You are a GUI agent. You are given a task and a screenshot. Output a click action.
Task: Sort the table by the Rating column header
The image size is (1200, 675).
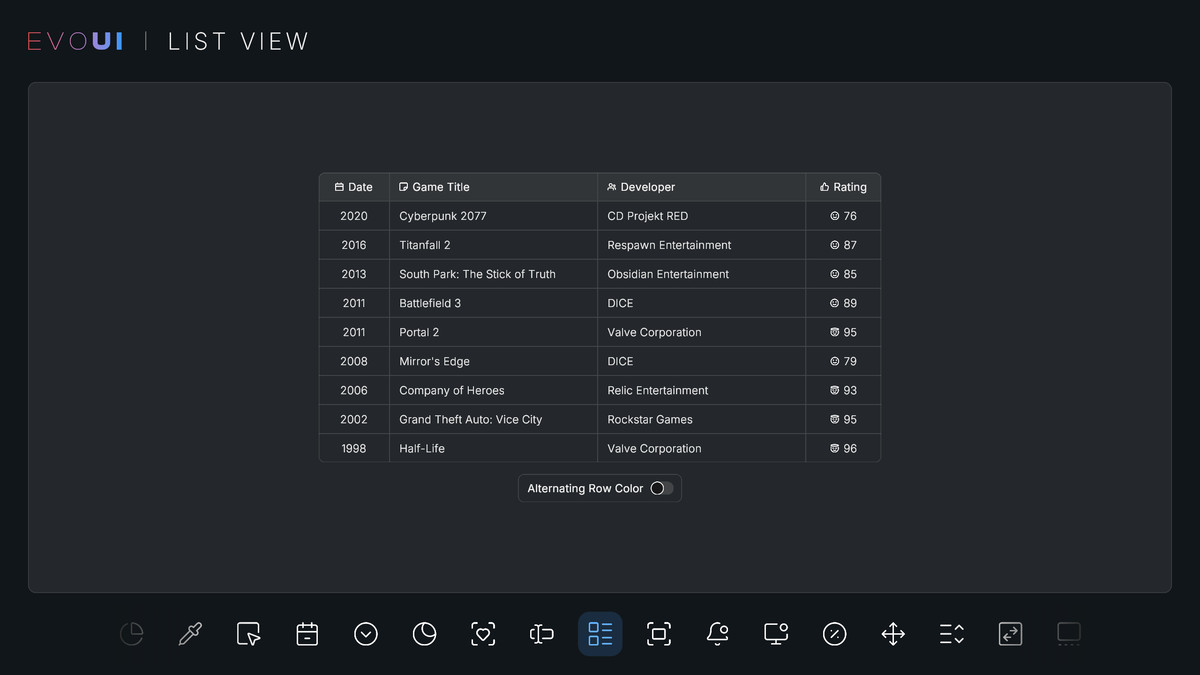(843, 187)
